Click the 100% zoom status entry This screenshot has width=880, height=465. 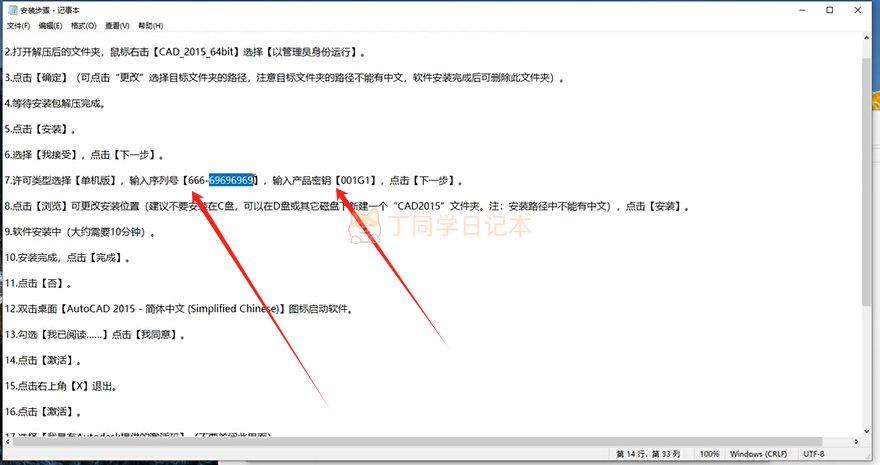click(x=709, y=454)
